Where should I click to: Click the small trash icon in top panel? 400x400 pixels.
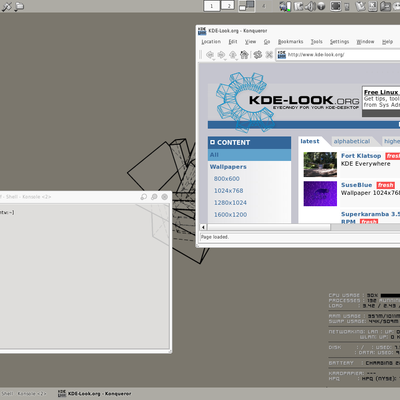(347, 7)
